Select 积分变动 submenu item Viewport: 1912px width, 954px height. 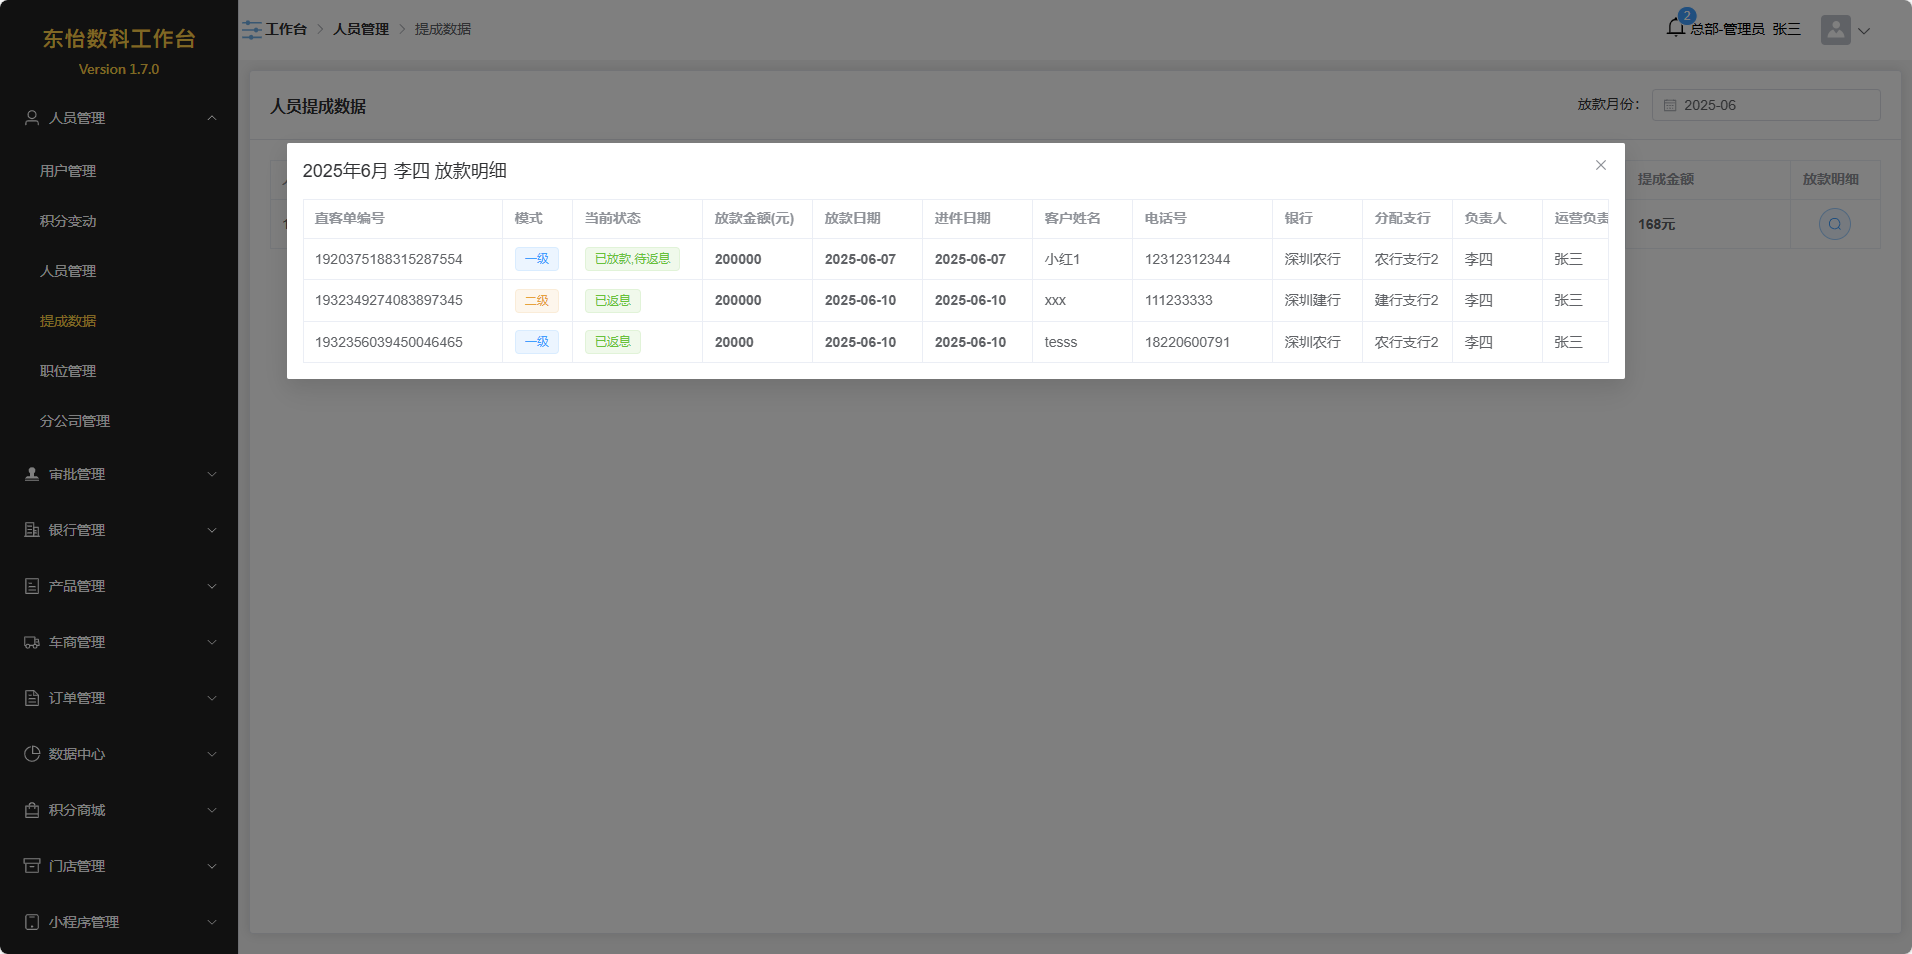[x=68, y=221]
